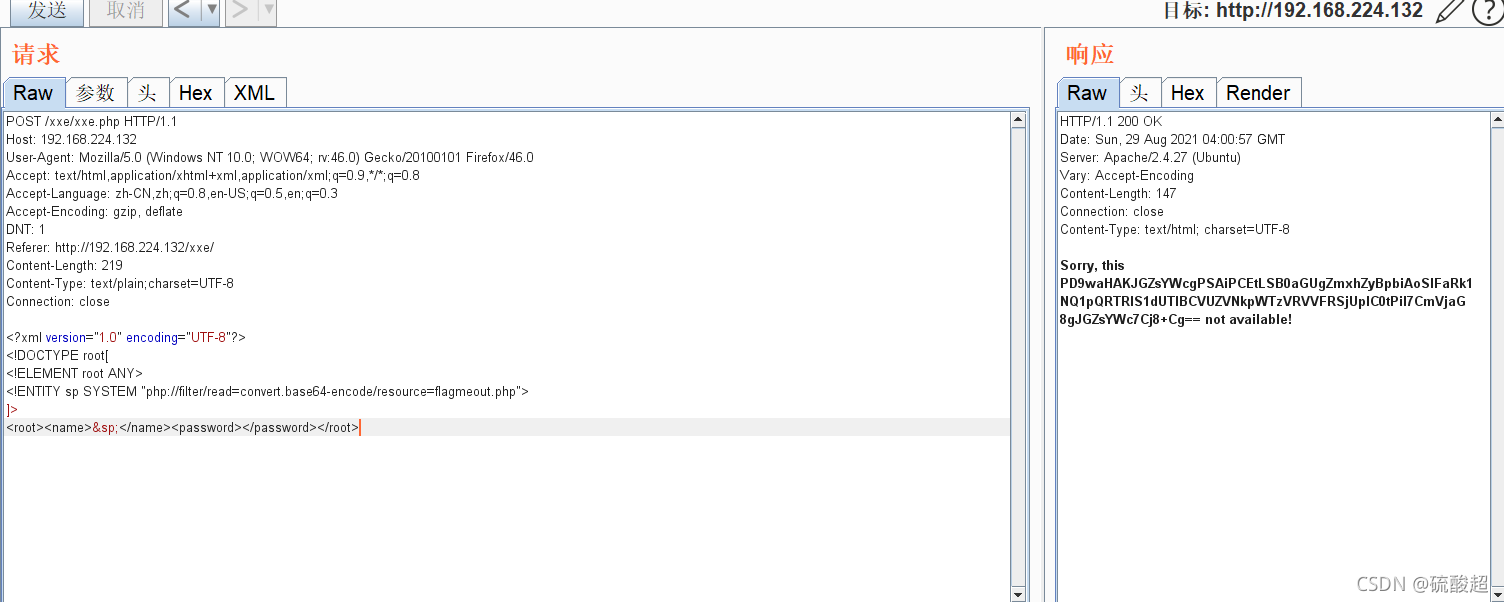Click the Content-Length: 219 line
This screenshot has width=1504, height=602.
point(65,265)
